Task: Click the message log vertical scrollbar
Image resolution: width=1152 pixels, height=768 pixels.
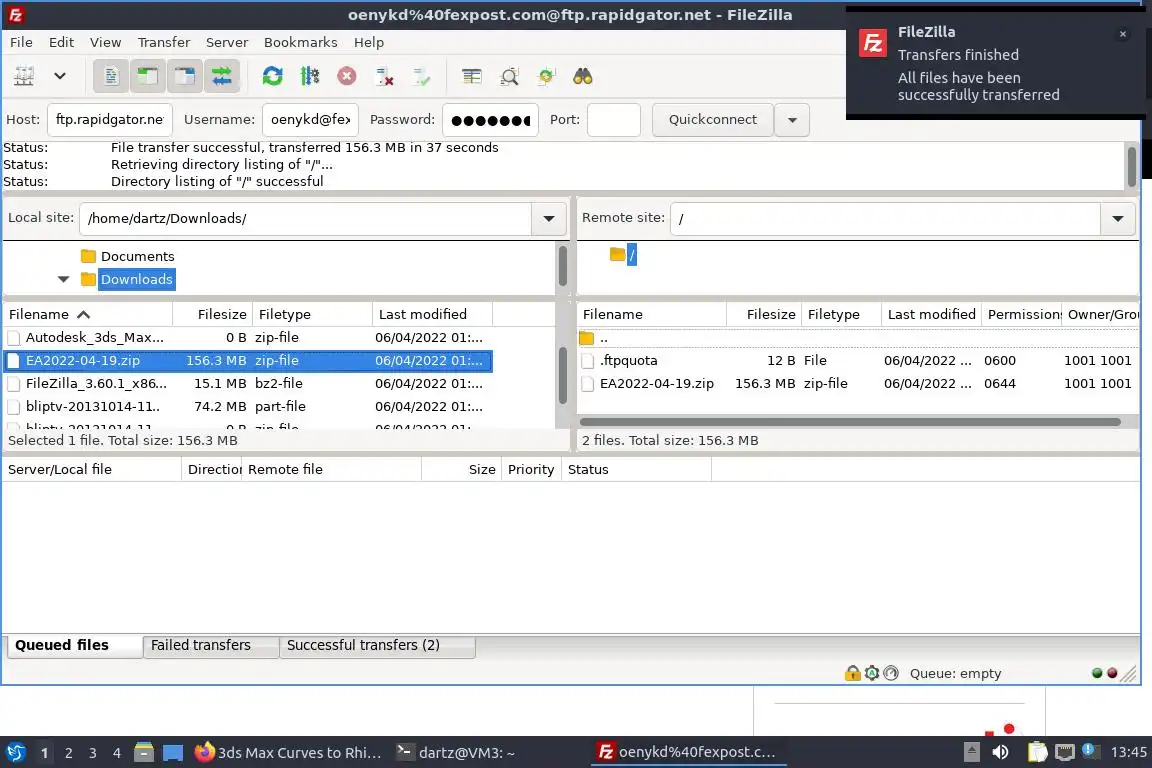Action: point(1131,167)
